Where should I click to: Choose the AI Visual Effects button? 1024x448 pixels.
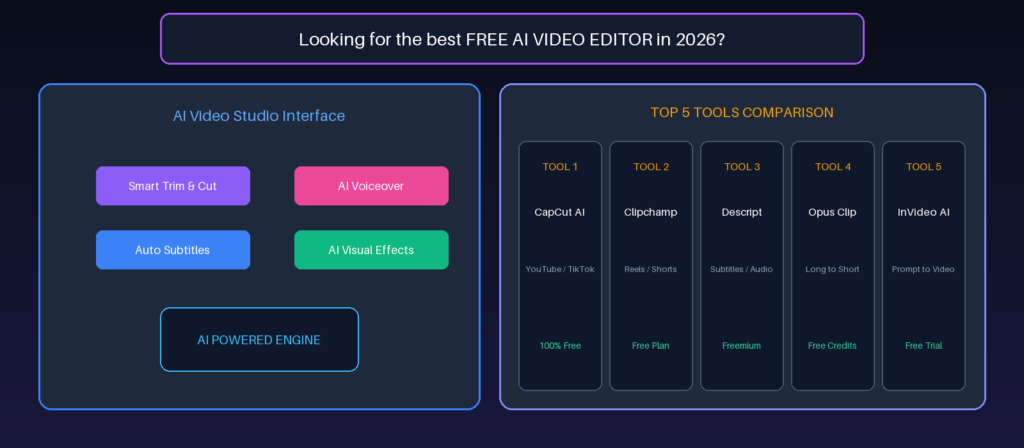tap(371, 250)
